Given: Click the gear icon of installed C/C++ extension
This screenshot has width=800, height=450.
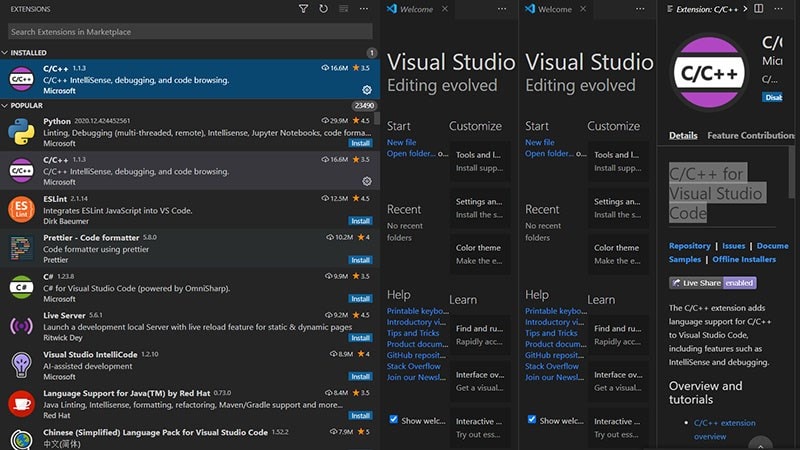Looking at the screenshot, I should [x=367, y=90].
